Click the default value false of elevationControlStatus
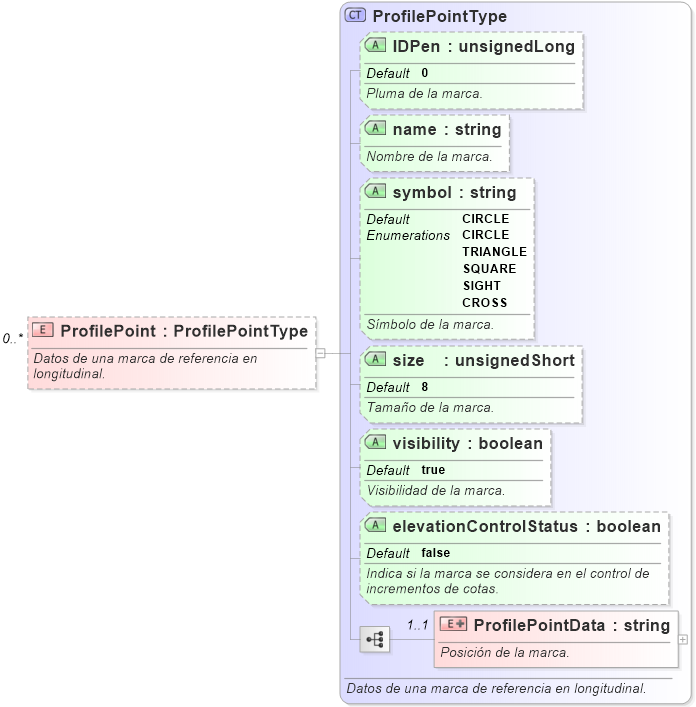Viewport: 696px width, 707px height. pos(435,553)
